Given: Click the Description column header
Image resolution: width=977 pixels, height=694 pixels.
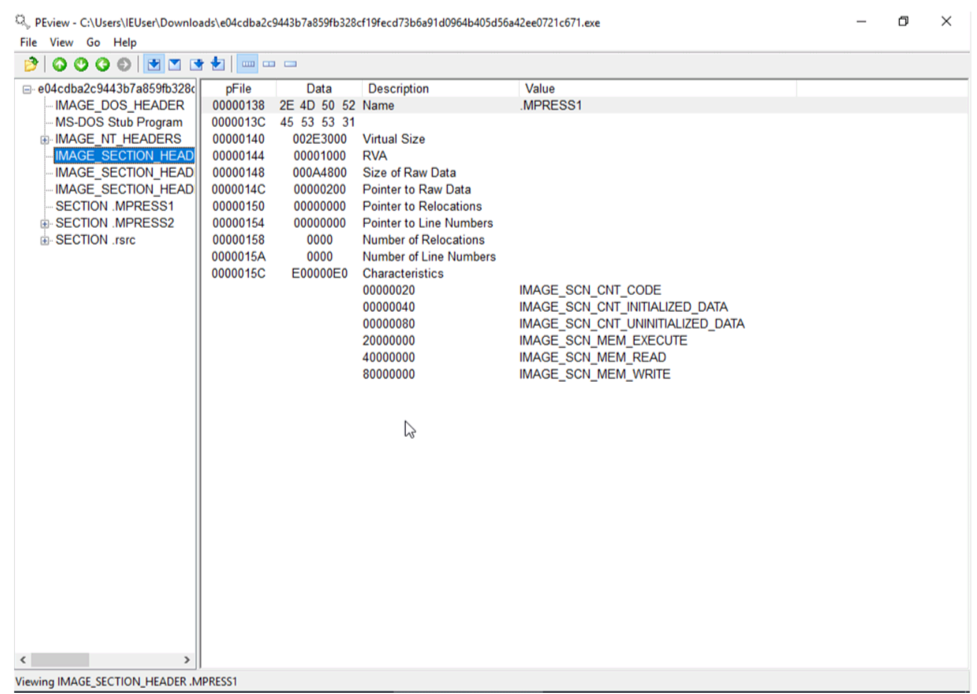Looking at the screenshot, I should (398, 89).
